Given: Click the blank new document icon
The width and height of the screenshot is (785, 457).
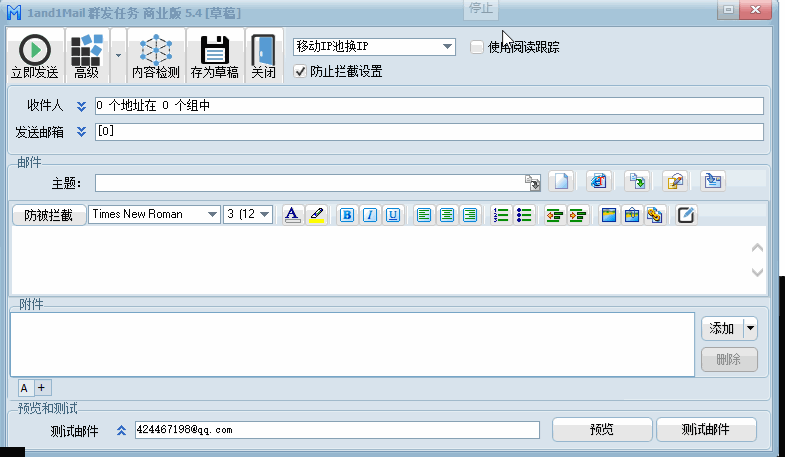Looking at the screenshot, I should pos(561,181).
